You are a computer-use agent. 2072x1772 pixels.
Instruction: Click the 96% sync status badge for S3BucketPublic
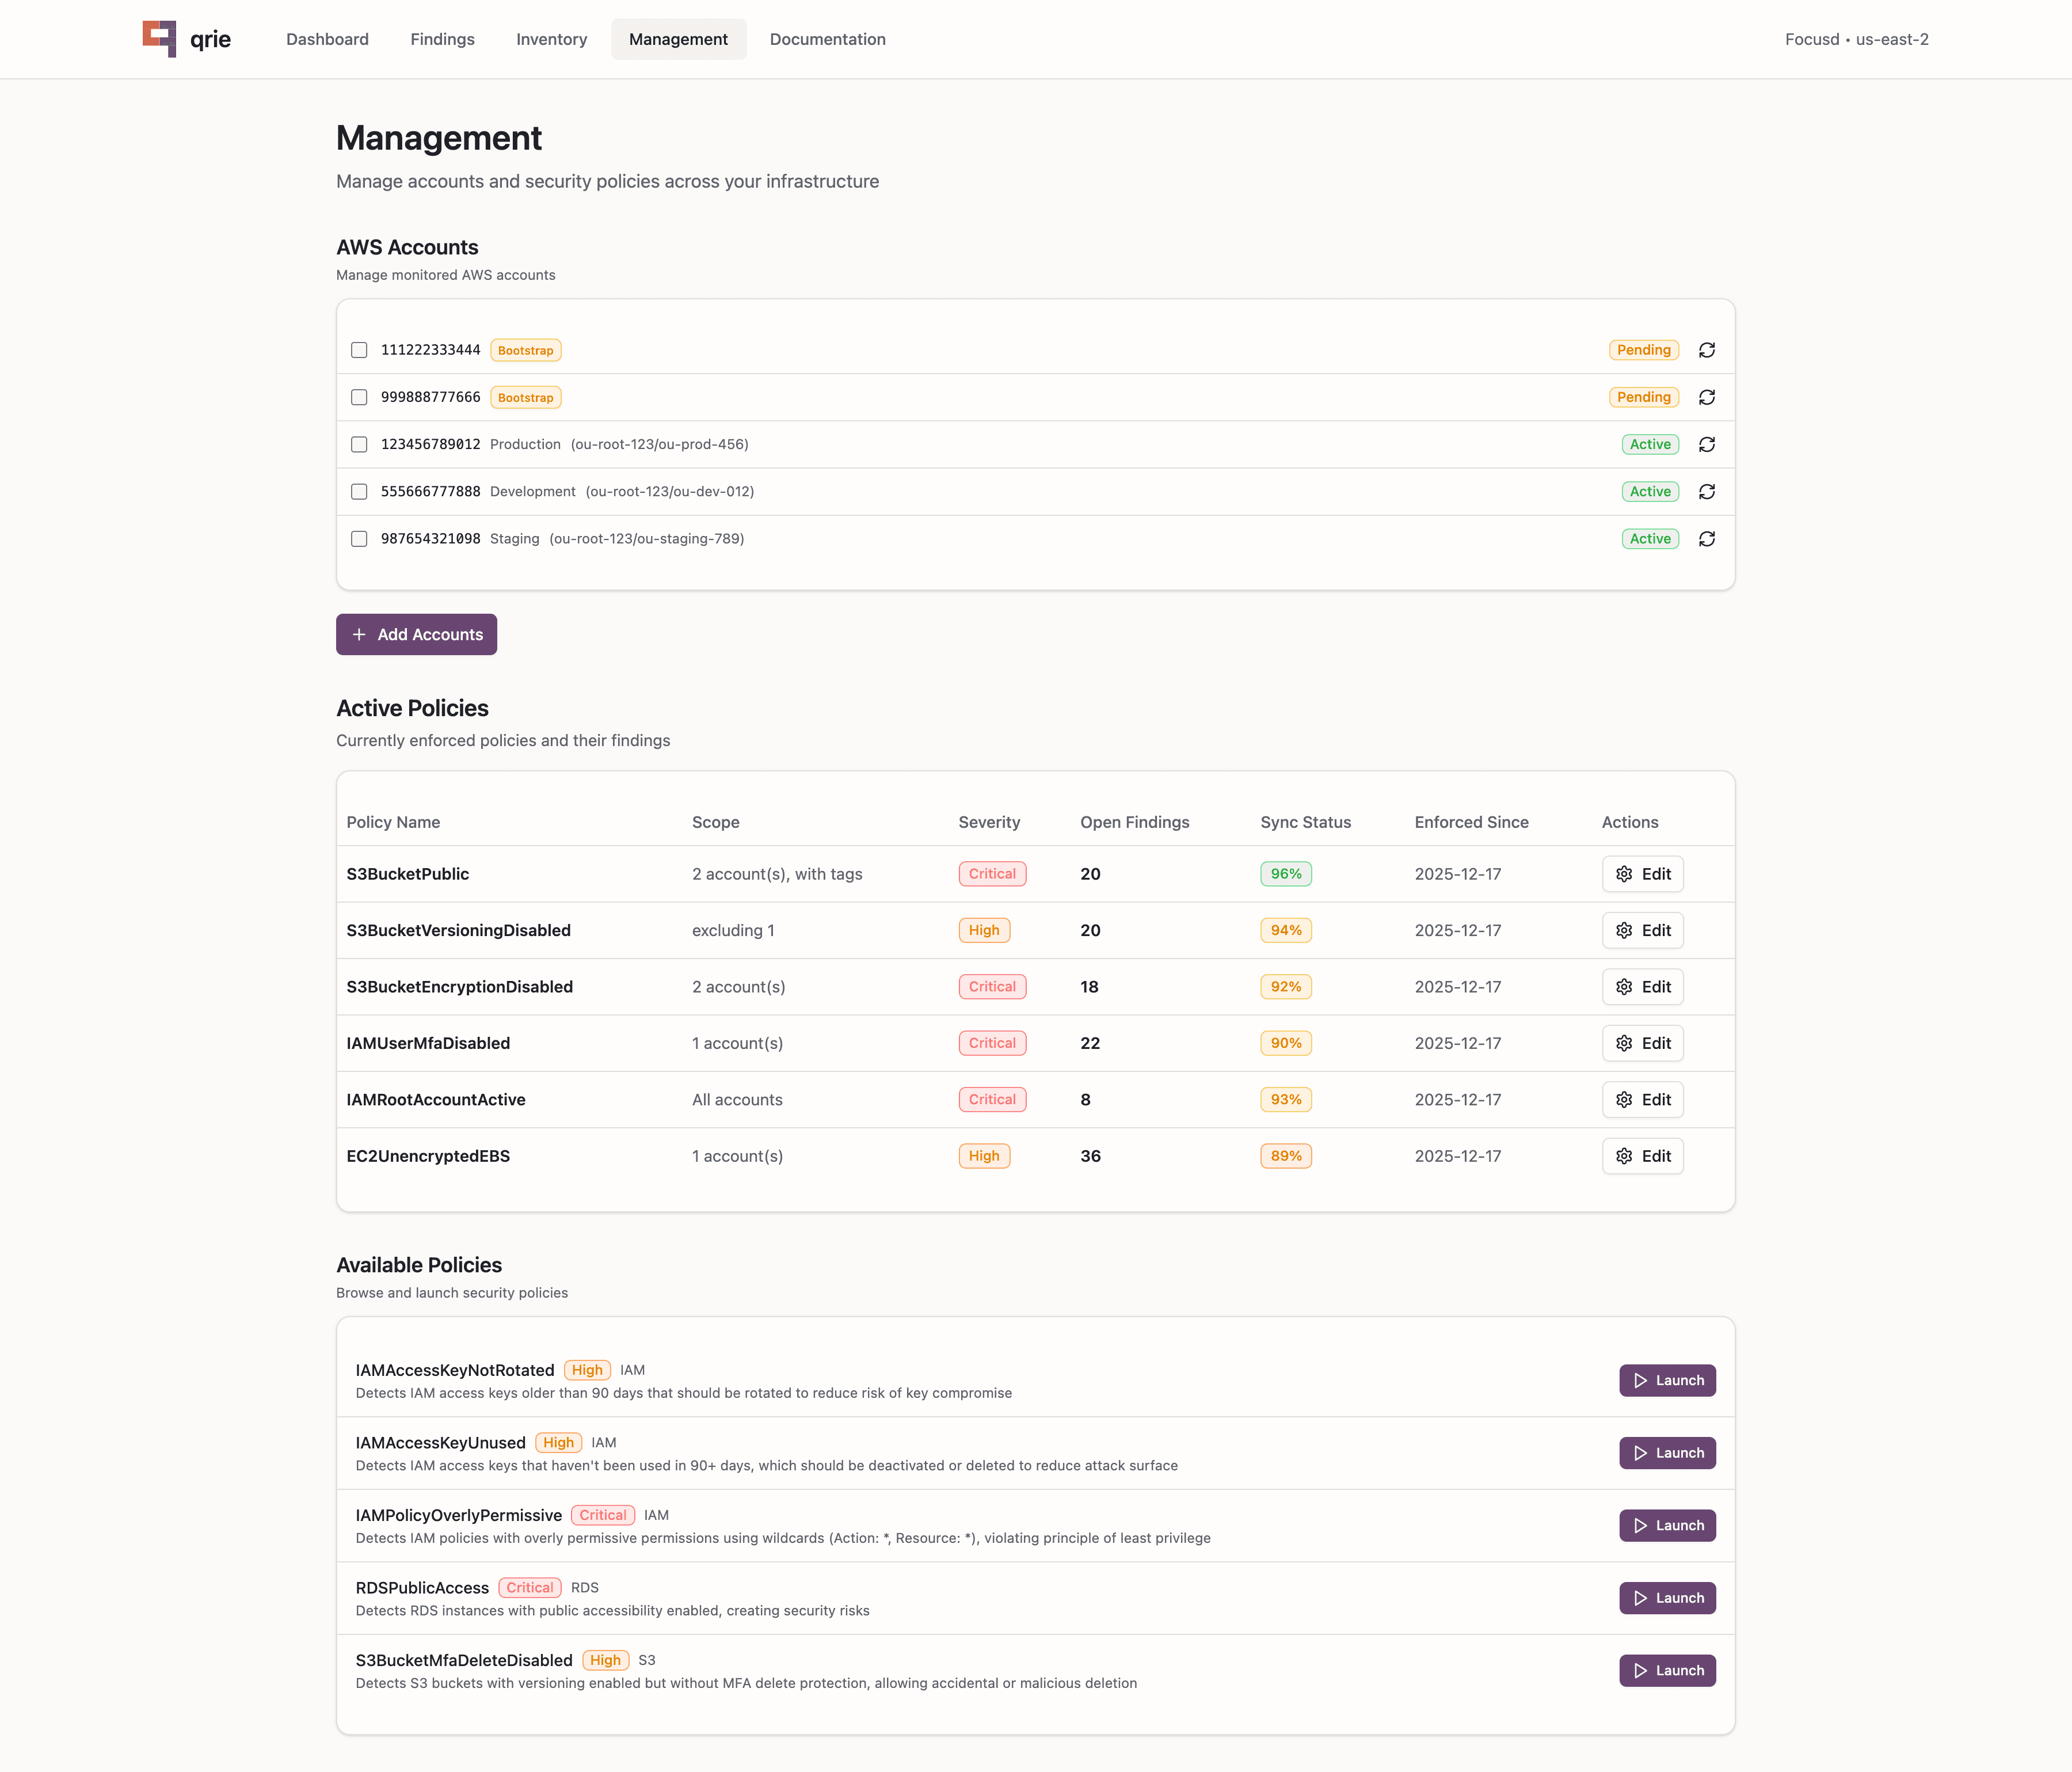(1286, 873)
